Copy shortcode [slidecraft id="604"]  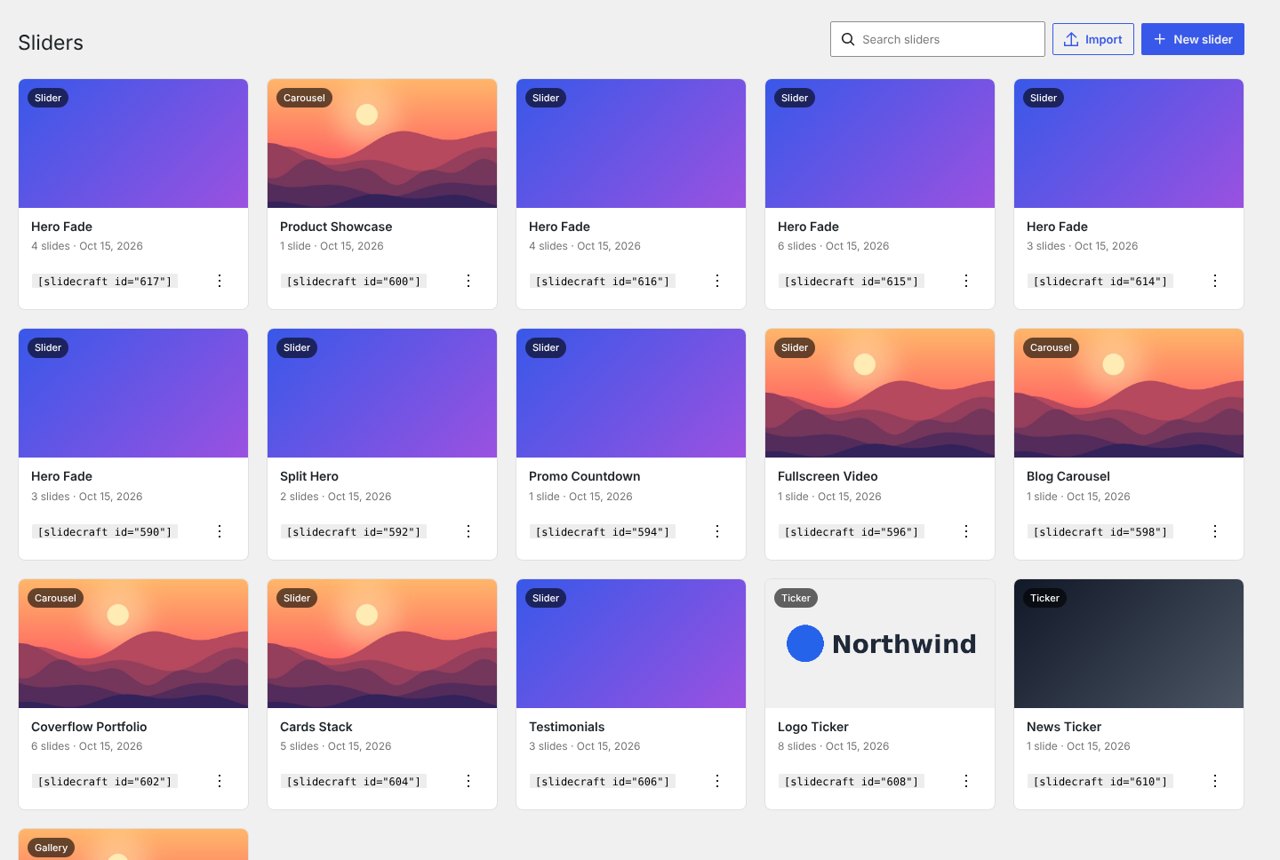click(353, 781)
